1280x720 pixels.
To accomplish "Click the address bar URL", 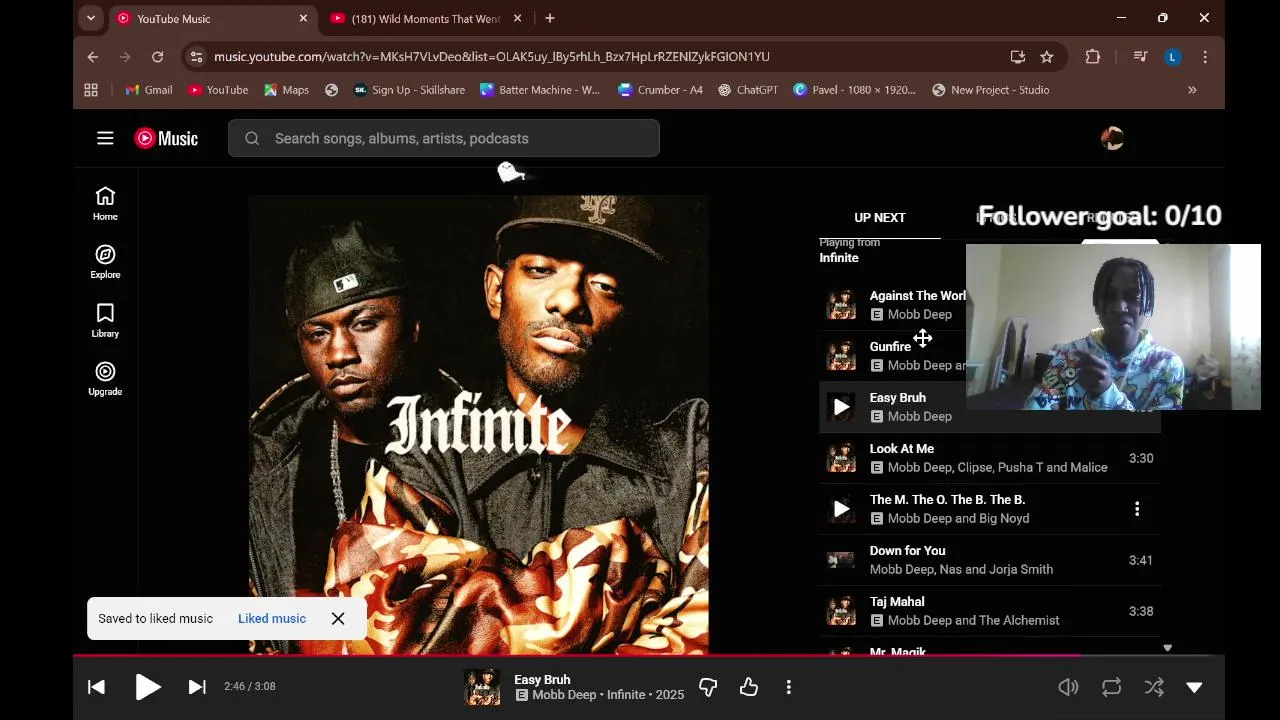I will (x=492, y=57).
